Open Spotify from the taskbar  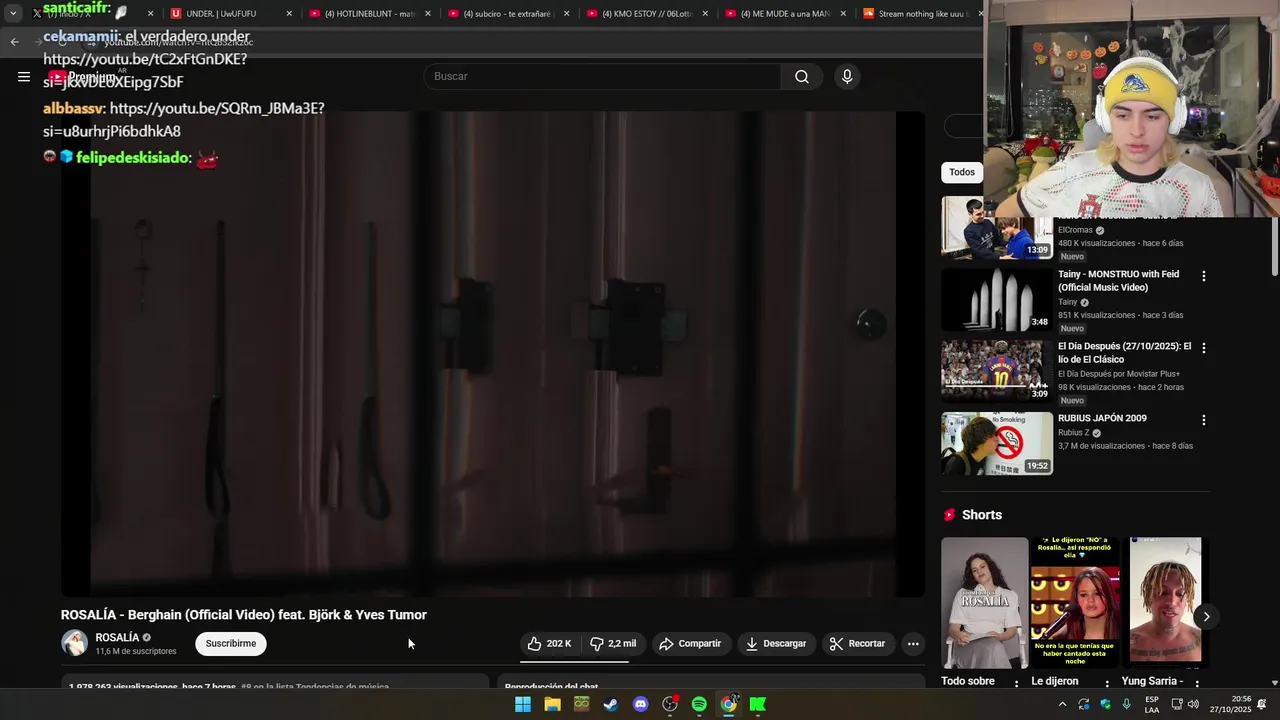click(699, 704)
